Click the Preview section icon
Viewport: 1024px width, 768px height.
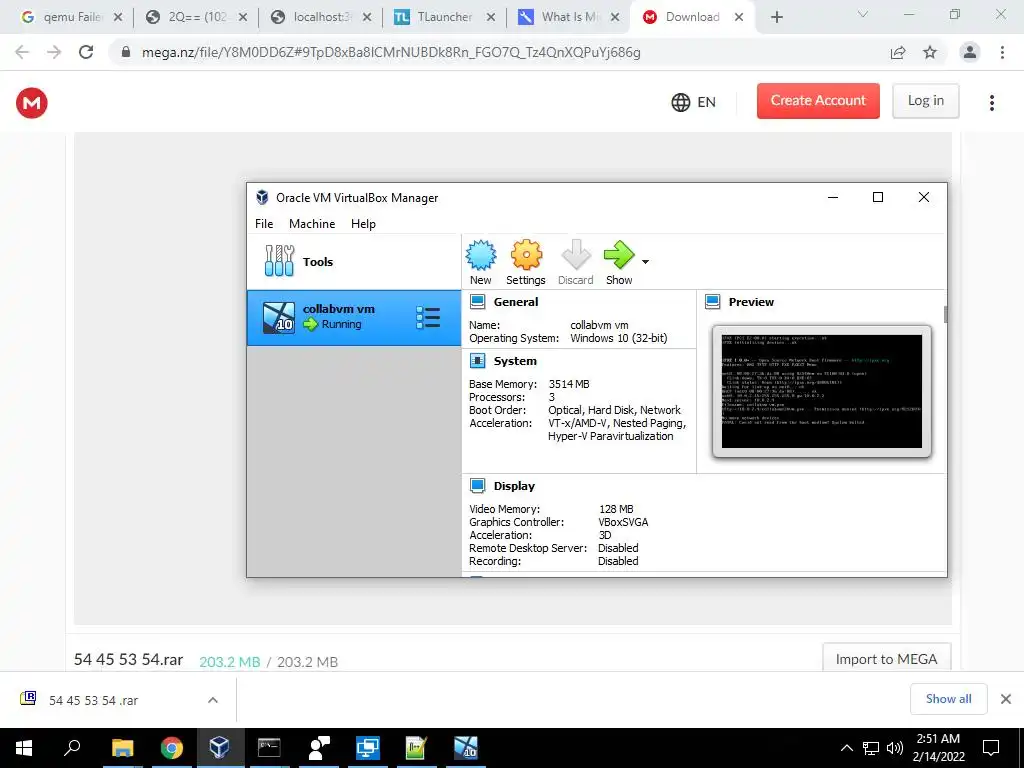[712, 302]
